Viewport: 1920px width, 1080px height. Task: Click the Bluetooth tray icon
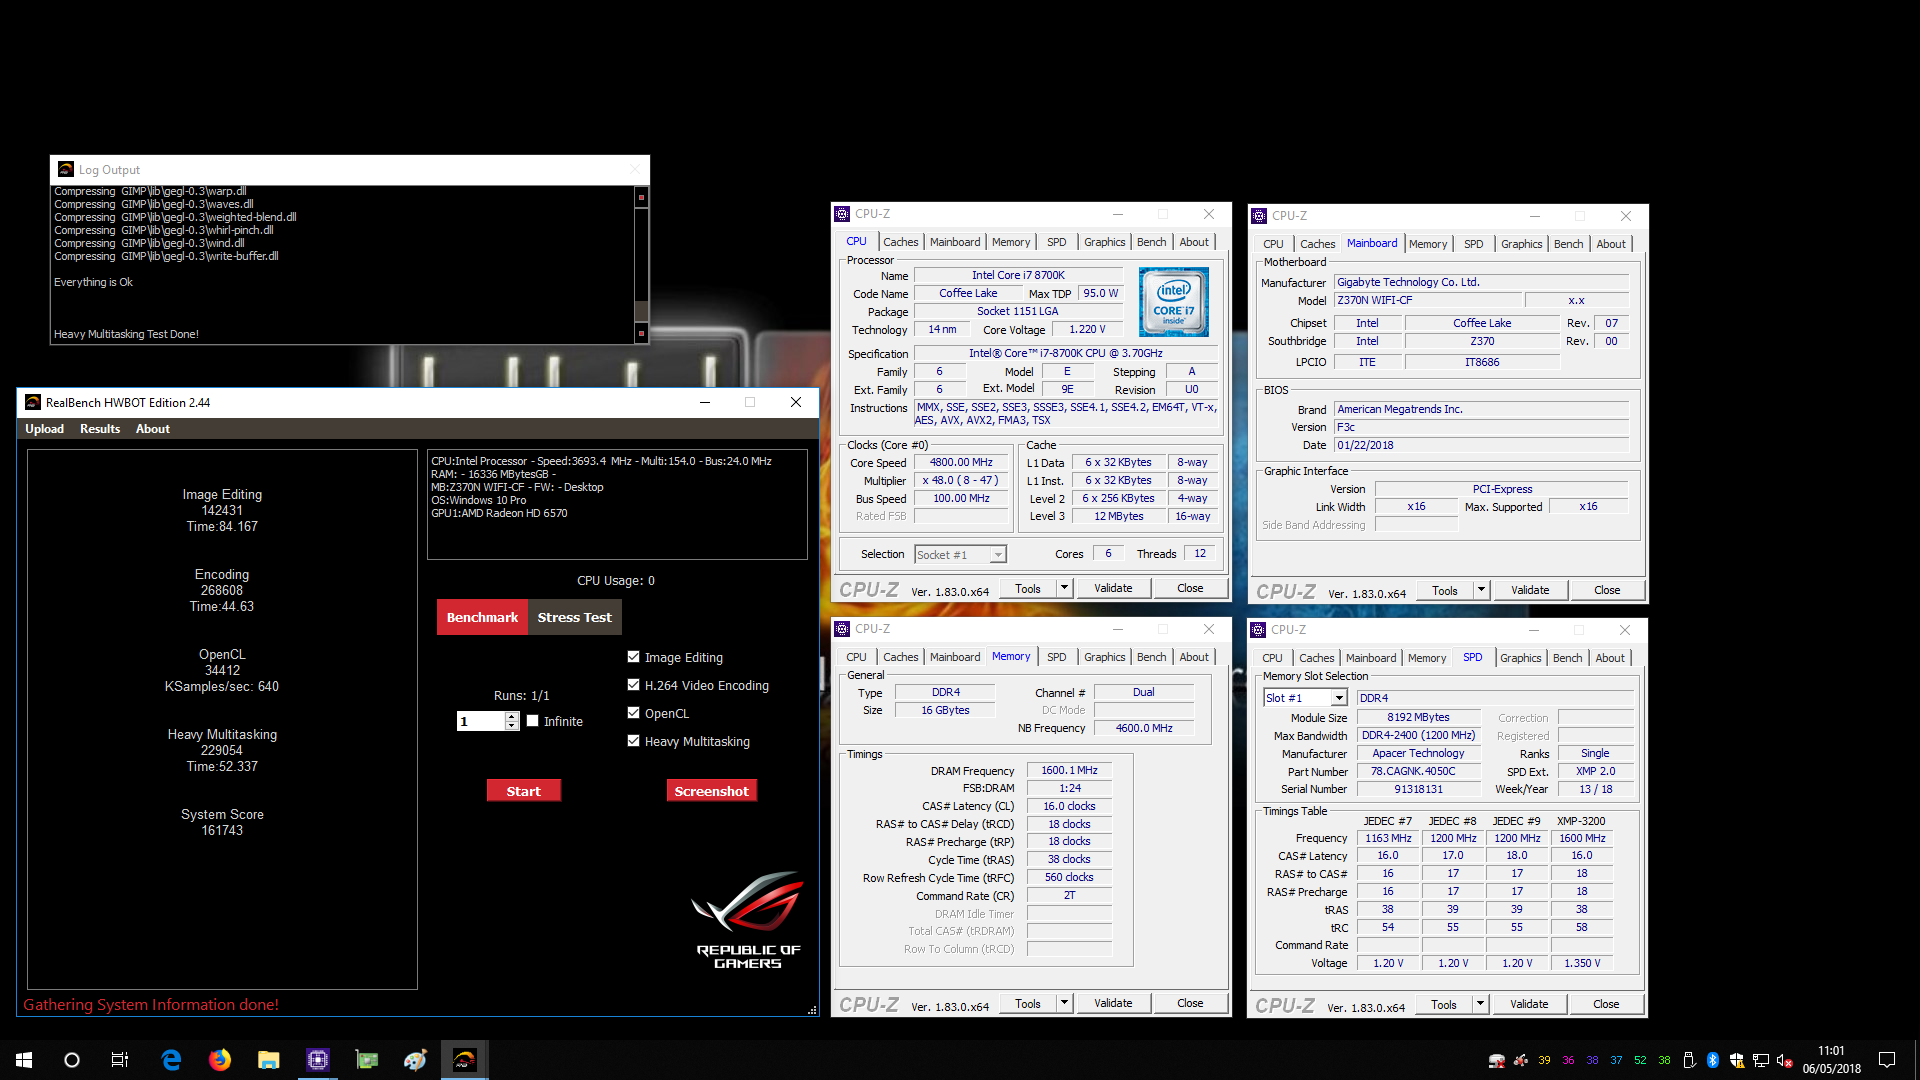1712,1060
